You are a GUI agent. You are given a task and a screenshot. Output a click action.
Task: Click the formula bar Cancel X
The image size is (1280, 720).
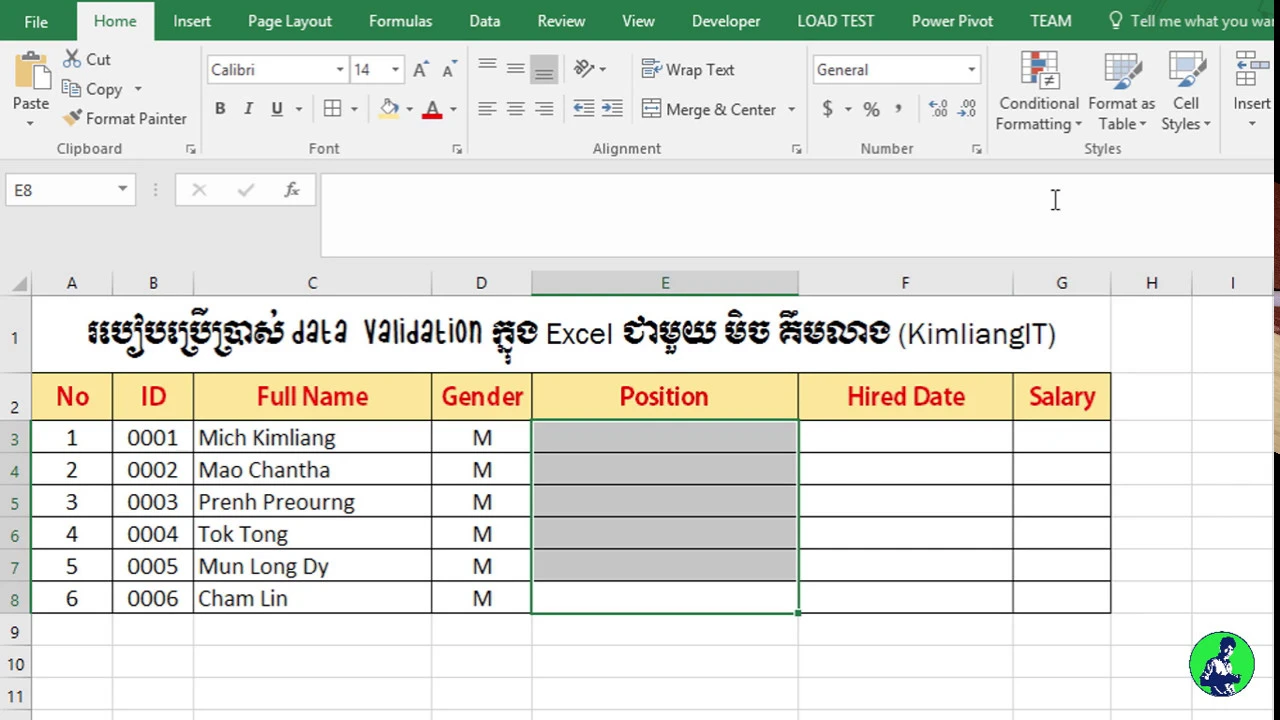[199, 189]
